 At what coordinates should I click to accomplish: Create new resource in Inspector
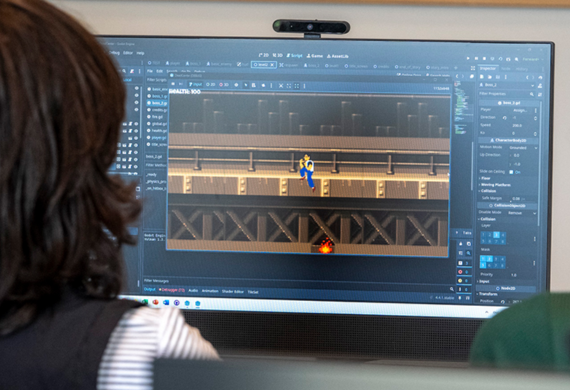click(x=482, y=77)
